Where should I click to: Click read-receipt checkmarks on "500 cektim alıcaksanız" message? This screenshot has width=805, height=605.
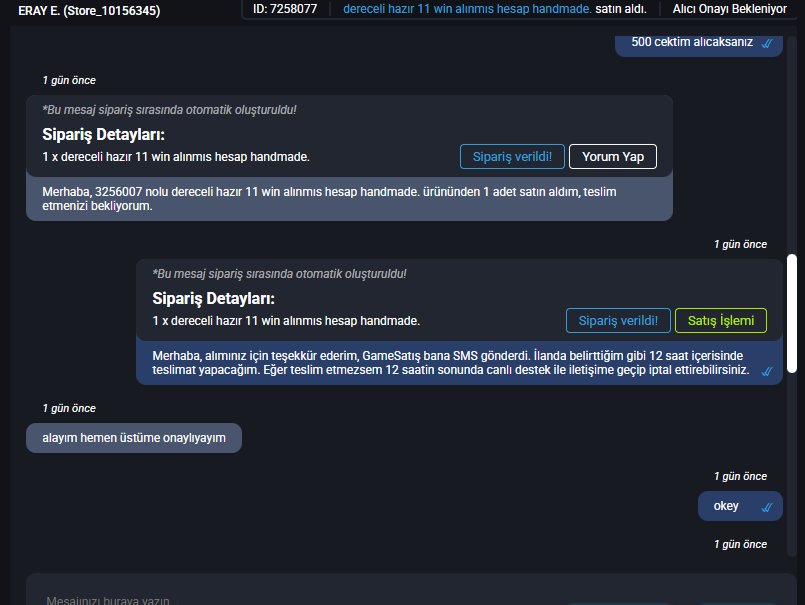click(766, 44)
